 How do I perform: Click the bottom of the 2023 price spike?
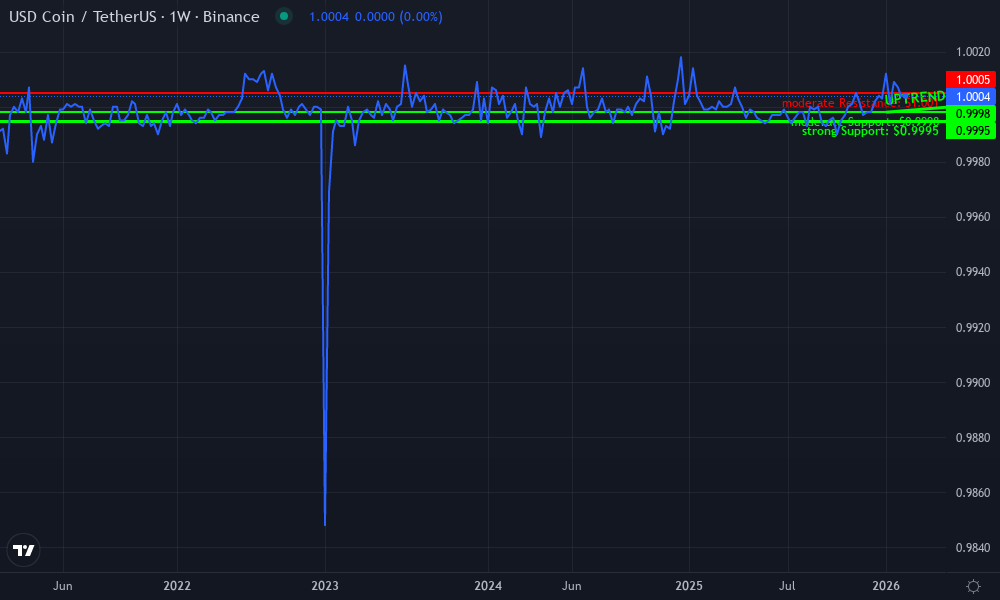[325, 524]
